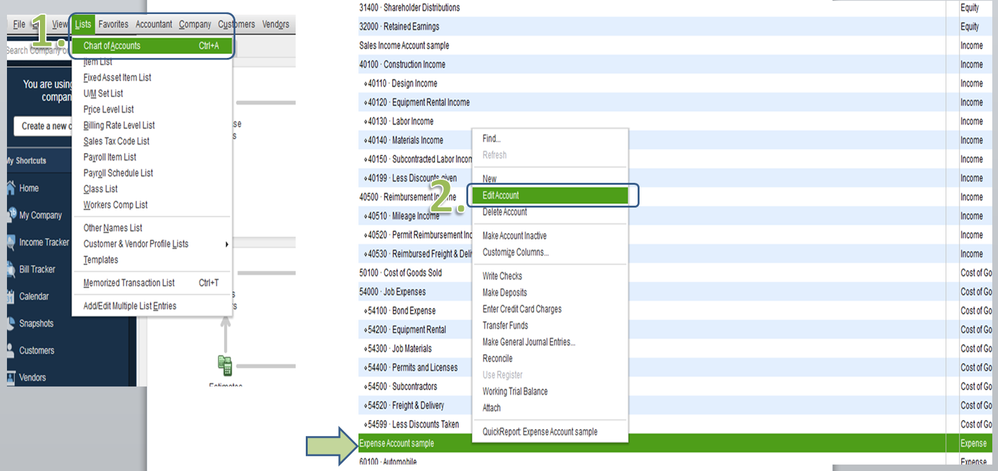Click the Create a new company button

coord(43,126)
